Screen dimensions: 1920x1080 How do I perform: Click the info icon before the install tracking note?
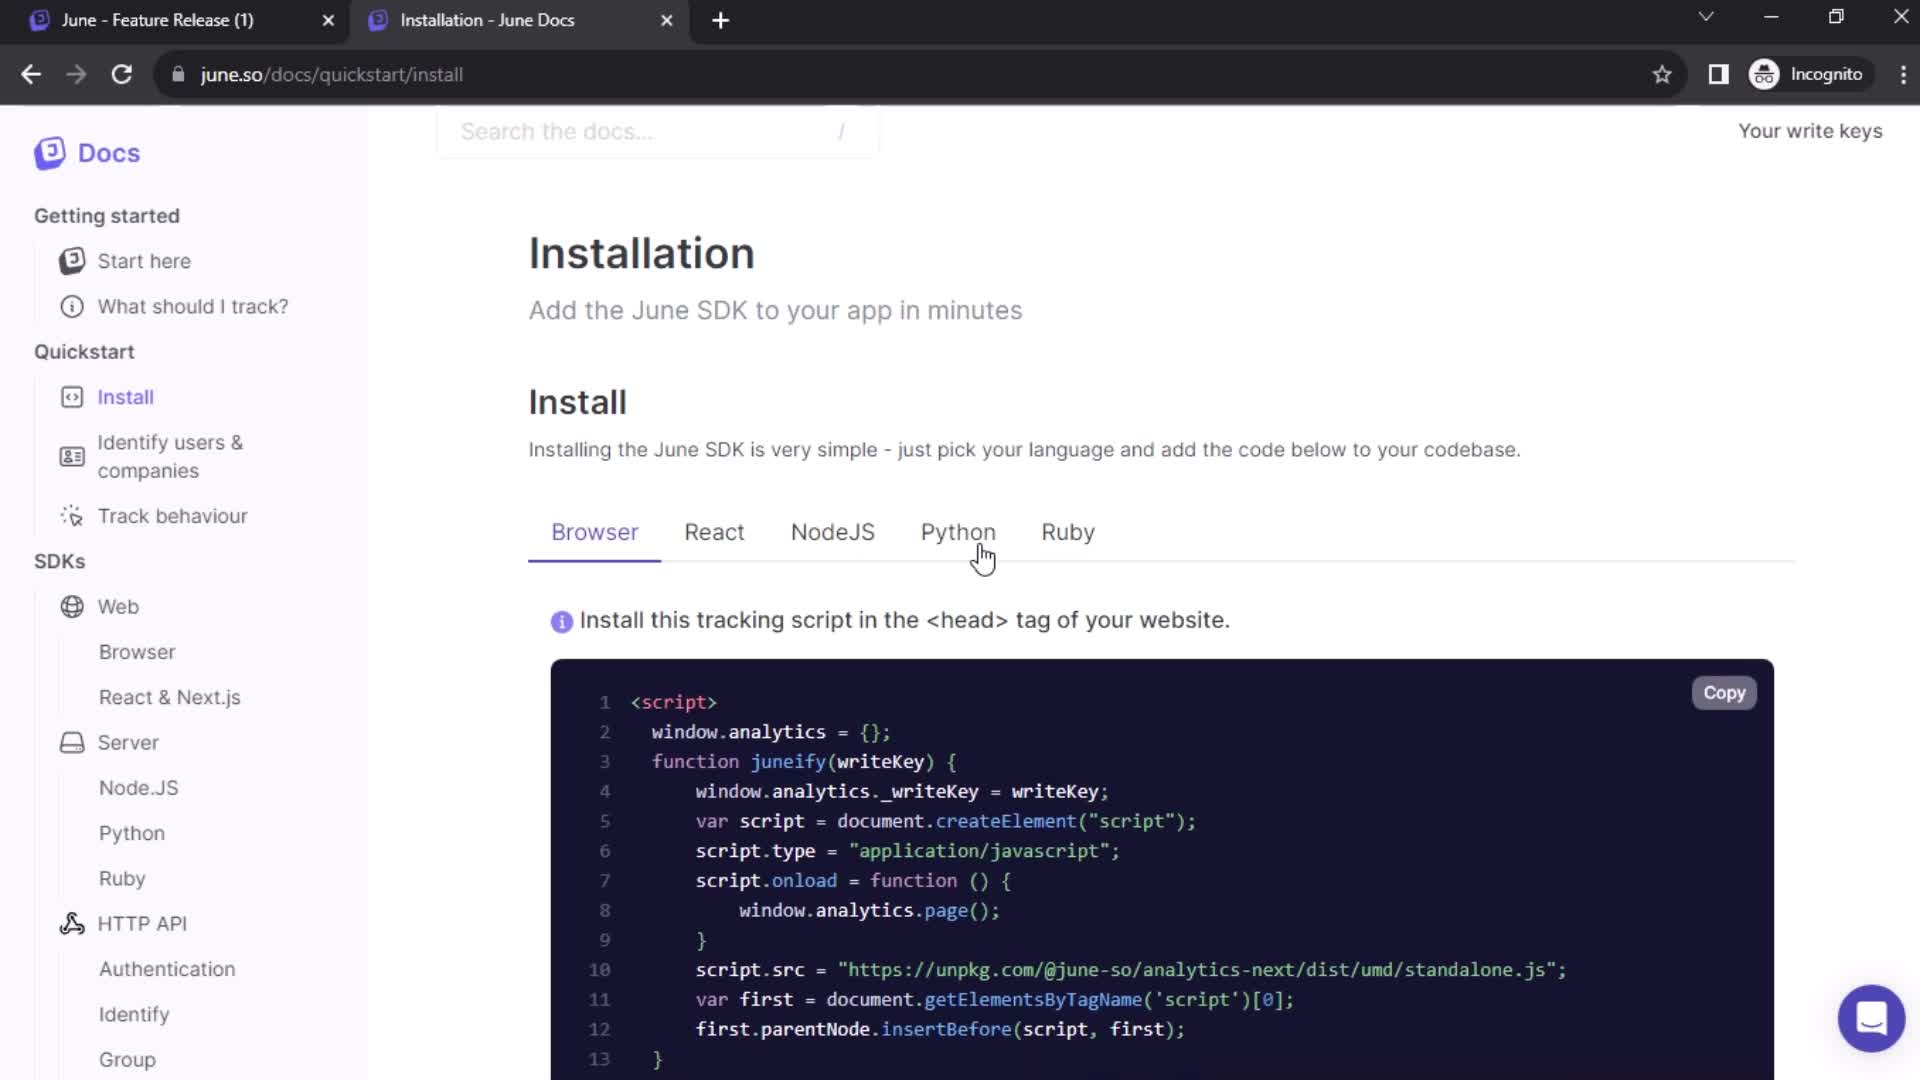(562, 622)
